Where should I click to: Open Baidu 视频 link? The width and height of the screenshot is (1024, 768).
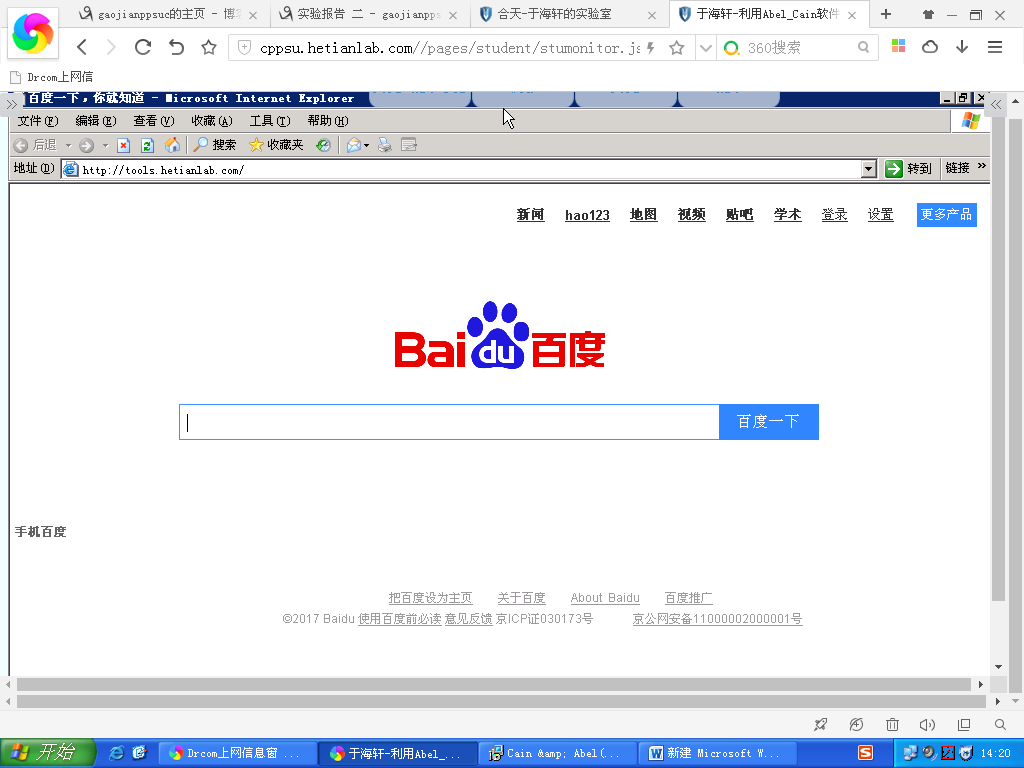click(x=692, y=214)
